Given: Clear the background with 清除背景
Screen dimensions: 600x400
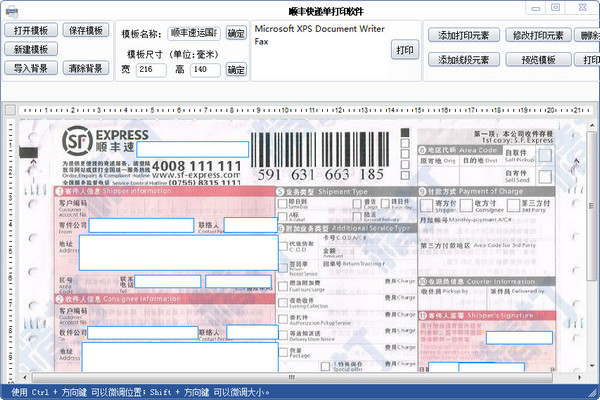Looking at the screenshot, I should [x=86, y=68].
